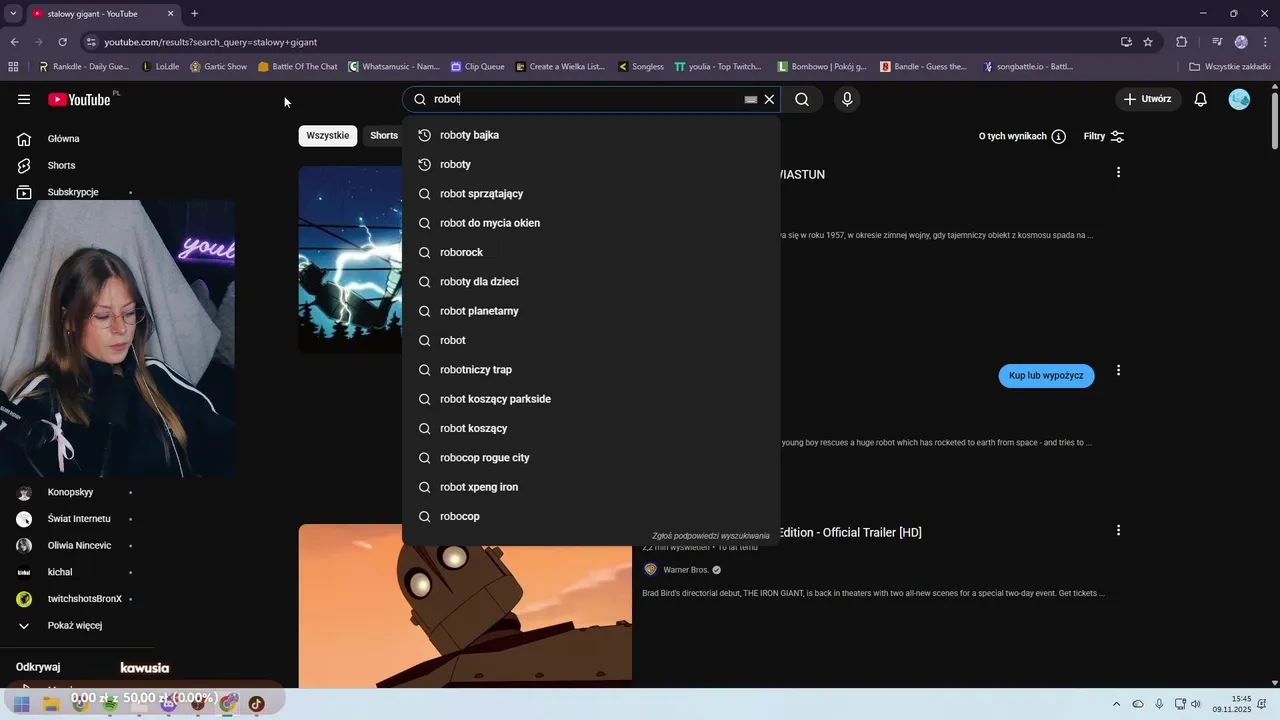Choose suggestion "roboty bajka"

coord(590,135)
